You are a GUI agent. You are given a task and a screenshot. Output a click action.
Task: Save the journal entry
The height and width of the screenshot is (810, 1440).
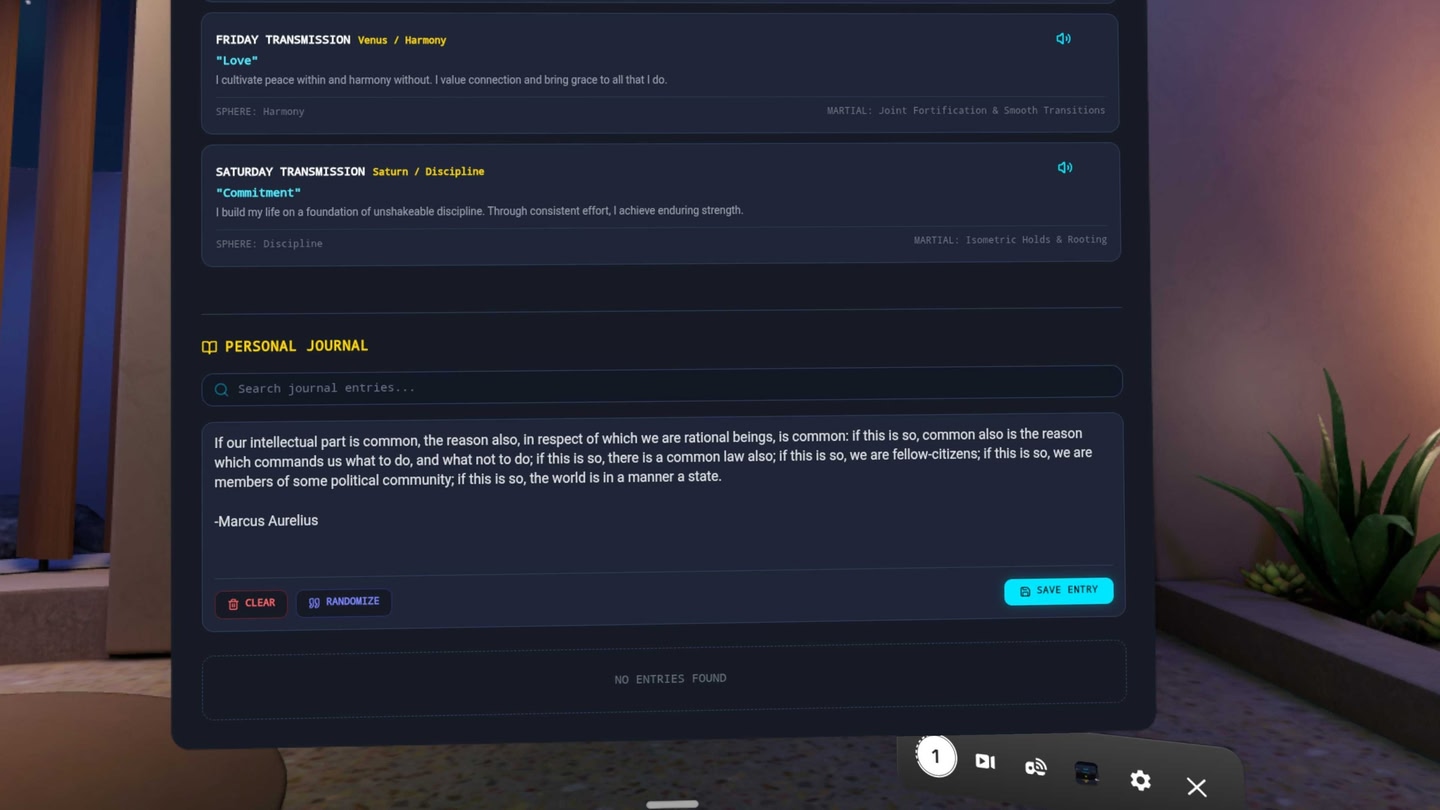pos(1058,591)
